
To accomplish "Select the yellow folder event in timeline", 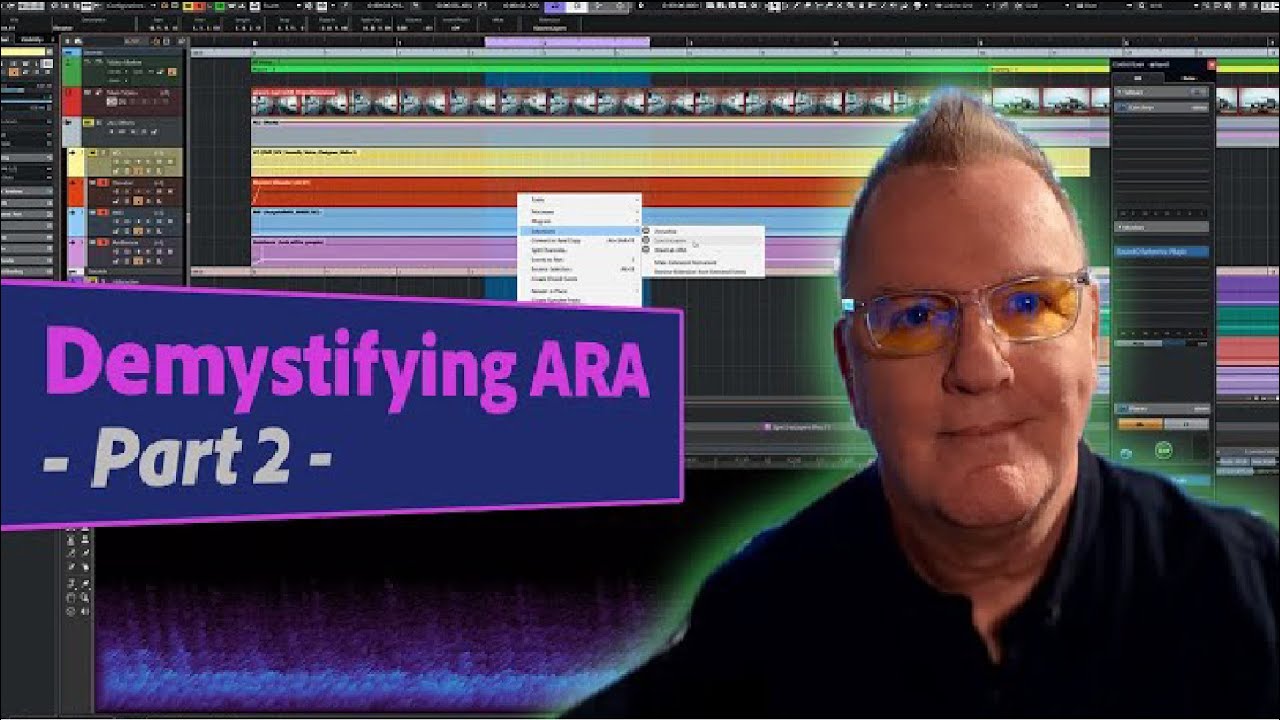I will point(670,162).
